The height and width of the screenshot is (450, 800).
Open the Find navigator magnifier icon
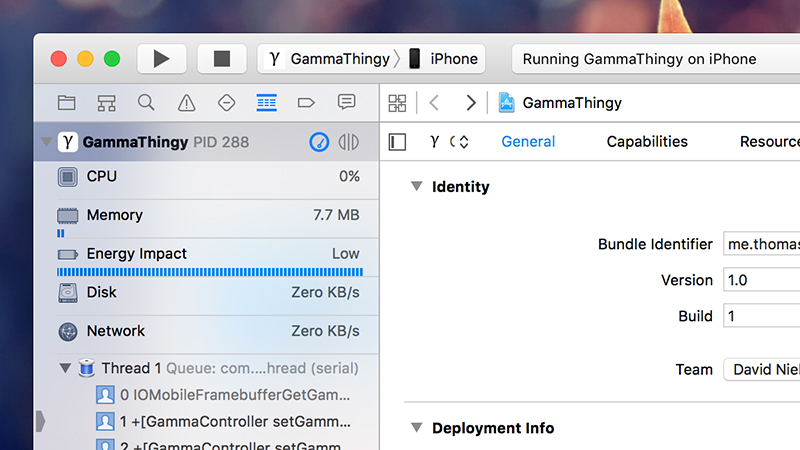pos(146,103)
